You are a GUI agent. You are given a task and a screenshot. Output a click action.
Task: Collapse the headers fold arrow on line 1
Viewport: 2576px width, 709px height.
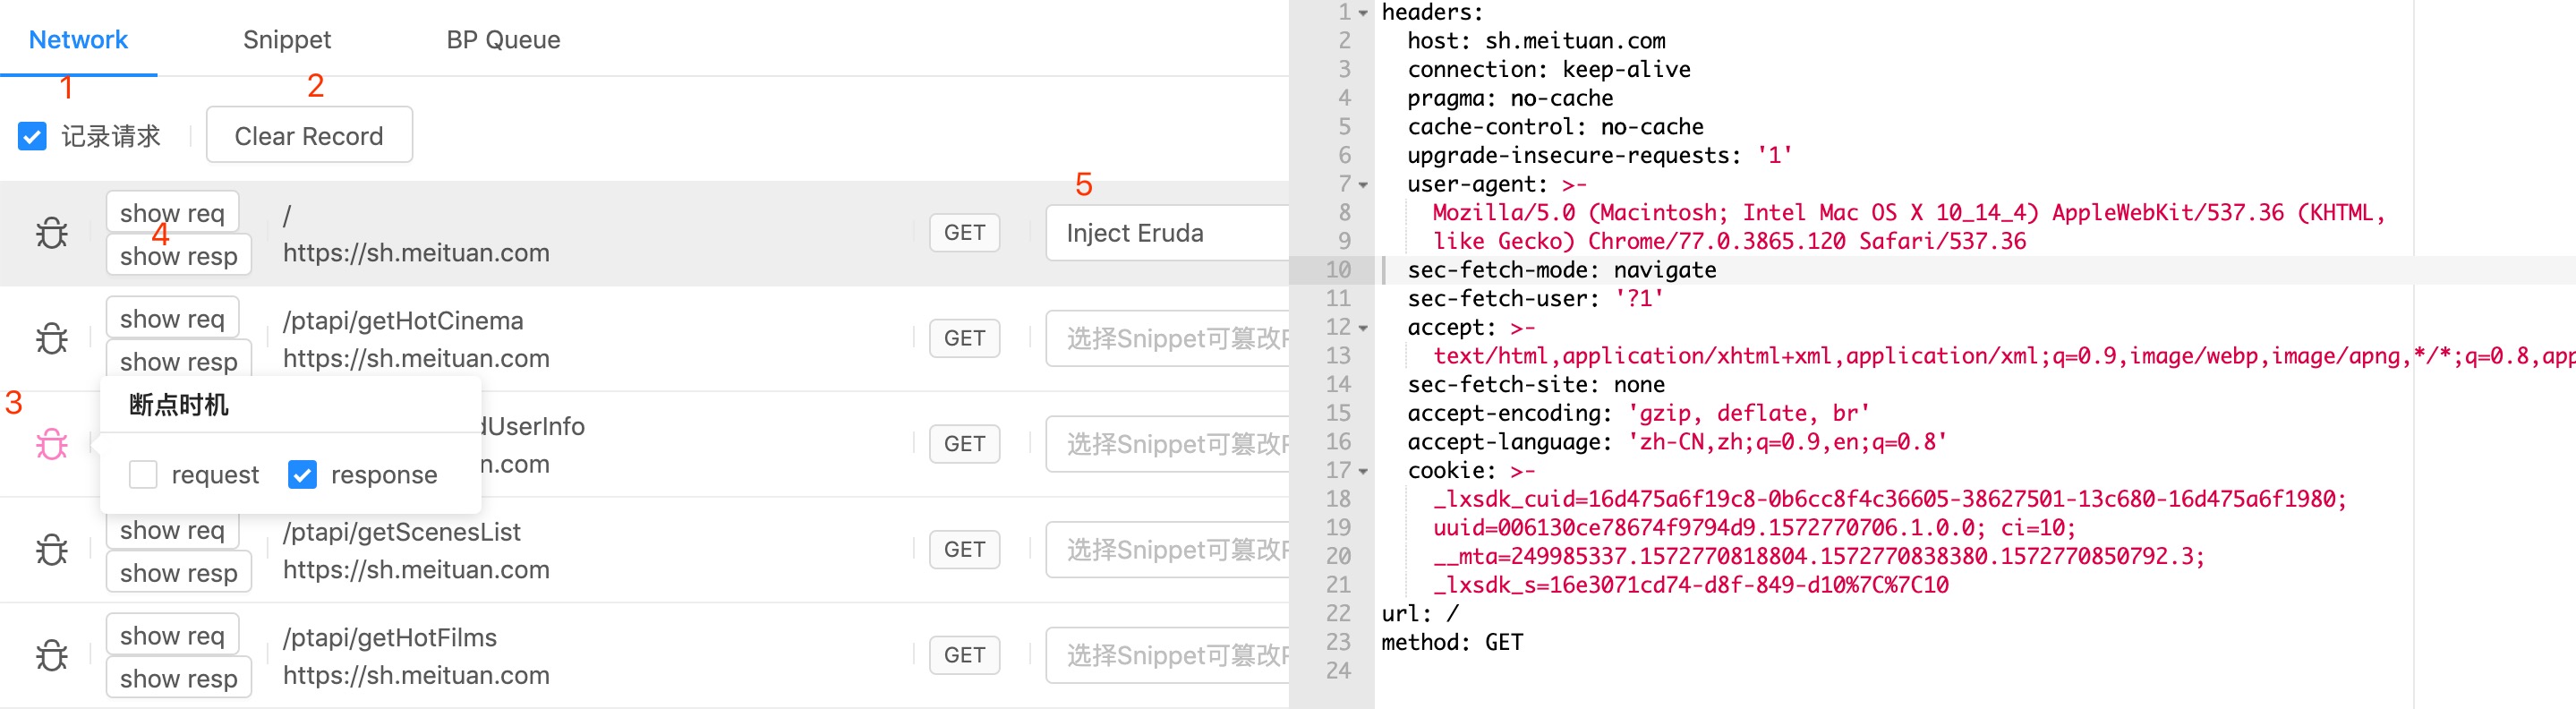1363,13
